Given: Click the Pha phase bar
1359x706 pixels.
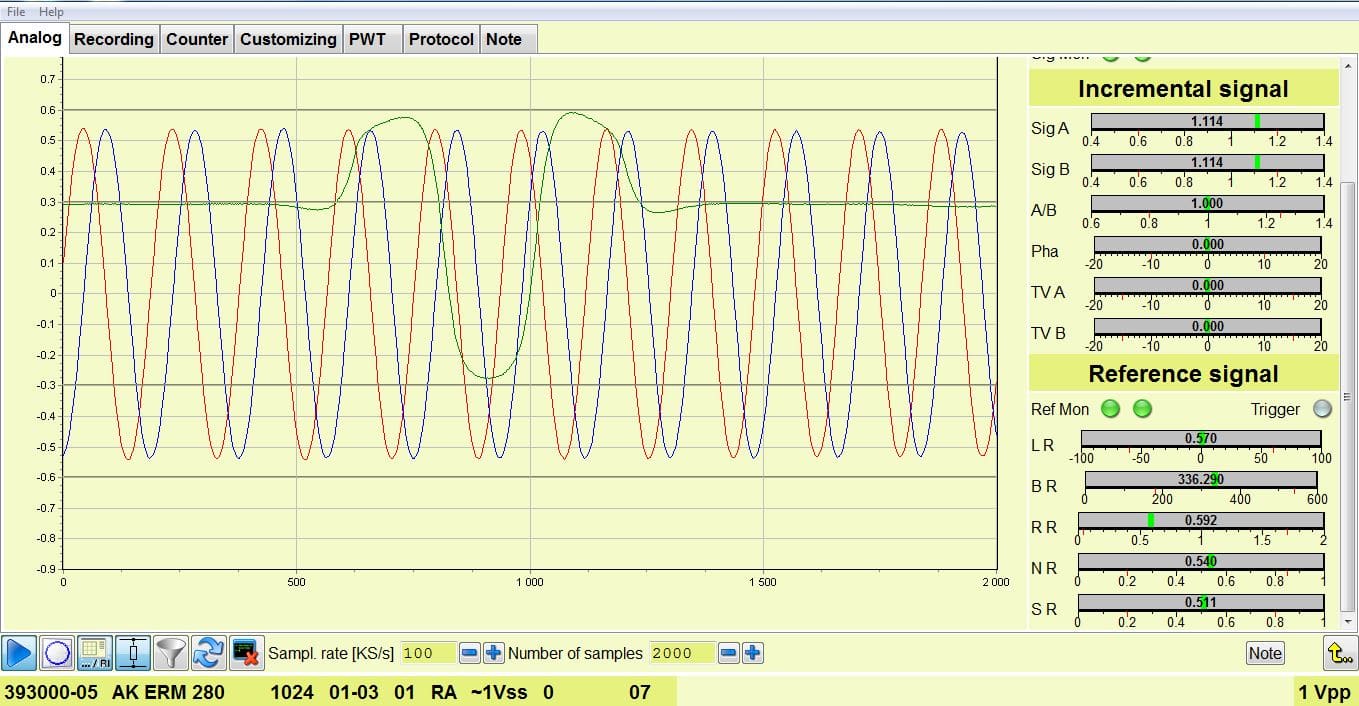Looking at the screenshot, I should pos(1207,244).
